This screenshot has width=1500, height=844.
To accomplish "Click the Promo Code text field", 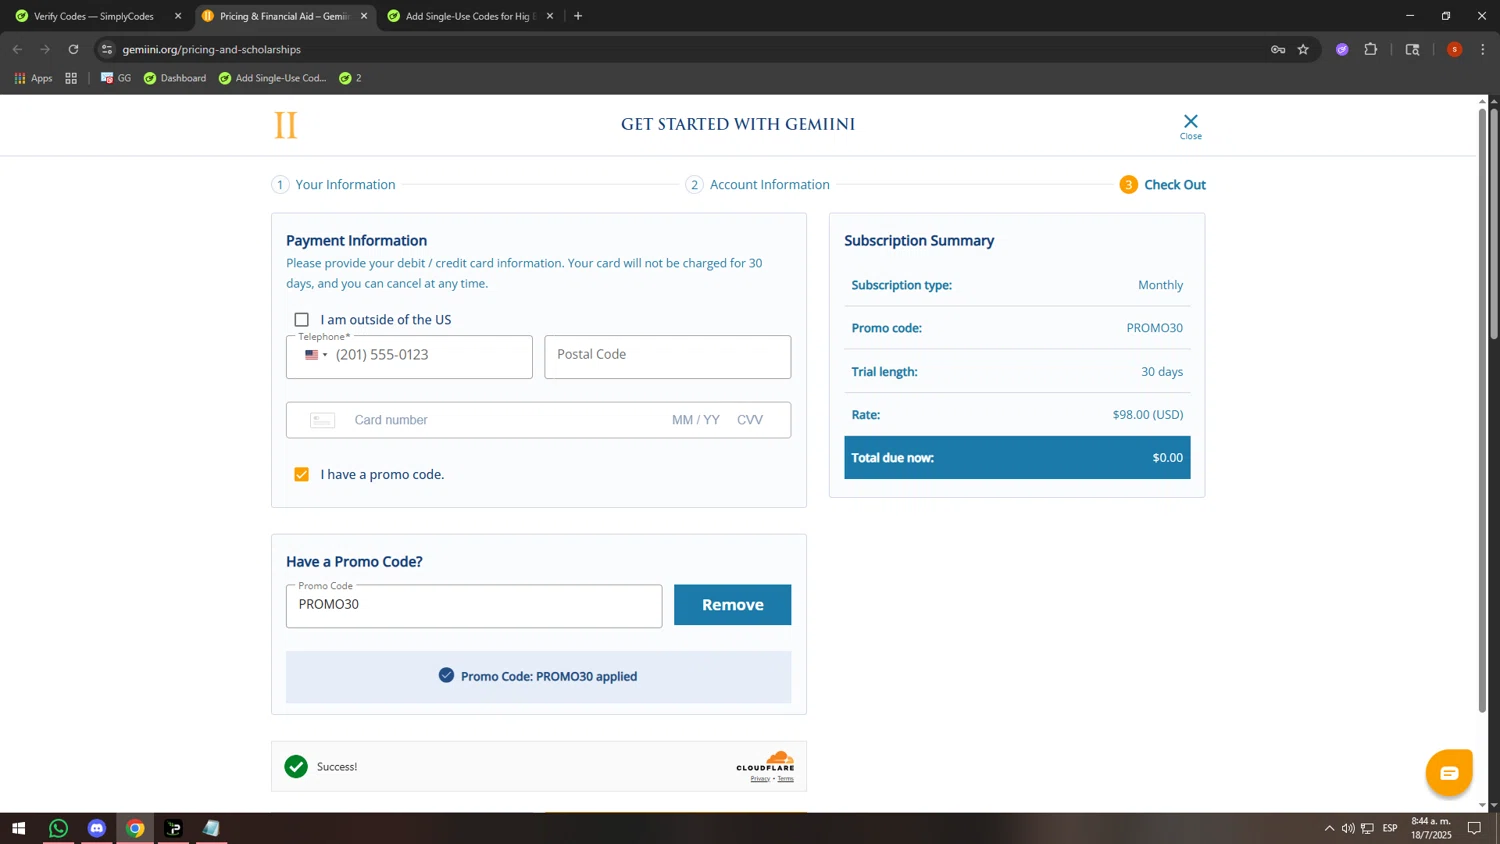I will tap(474, 606).
